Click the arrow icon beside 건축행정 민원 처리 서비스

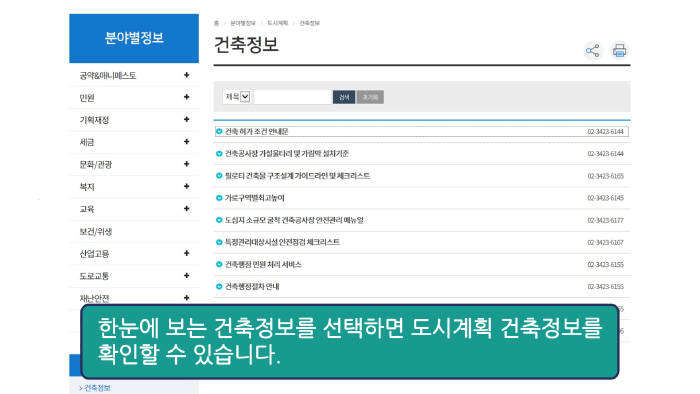pos(219,264)
